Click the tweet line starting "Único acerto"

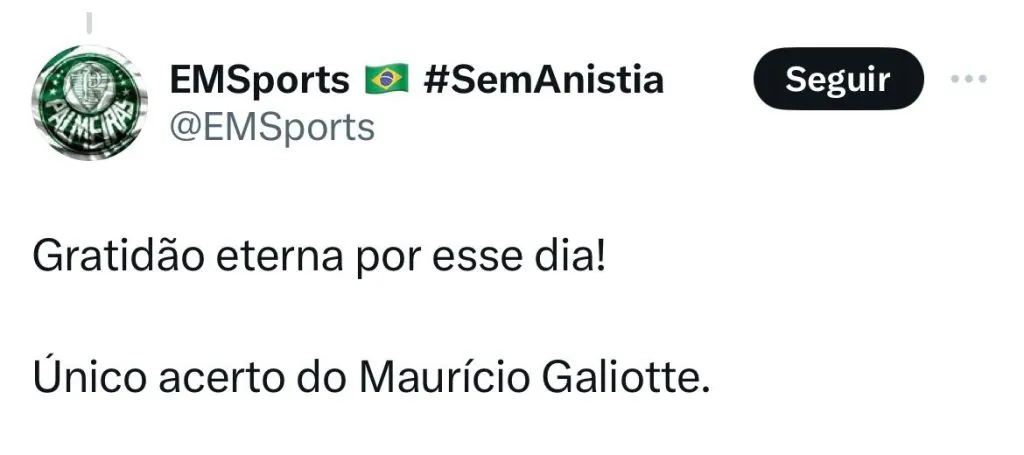pyautogui.click(x=371, y=380)
